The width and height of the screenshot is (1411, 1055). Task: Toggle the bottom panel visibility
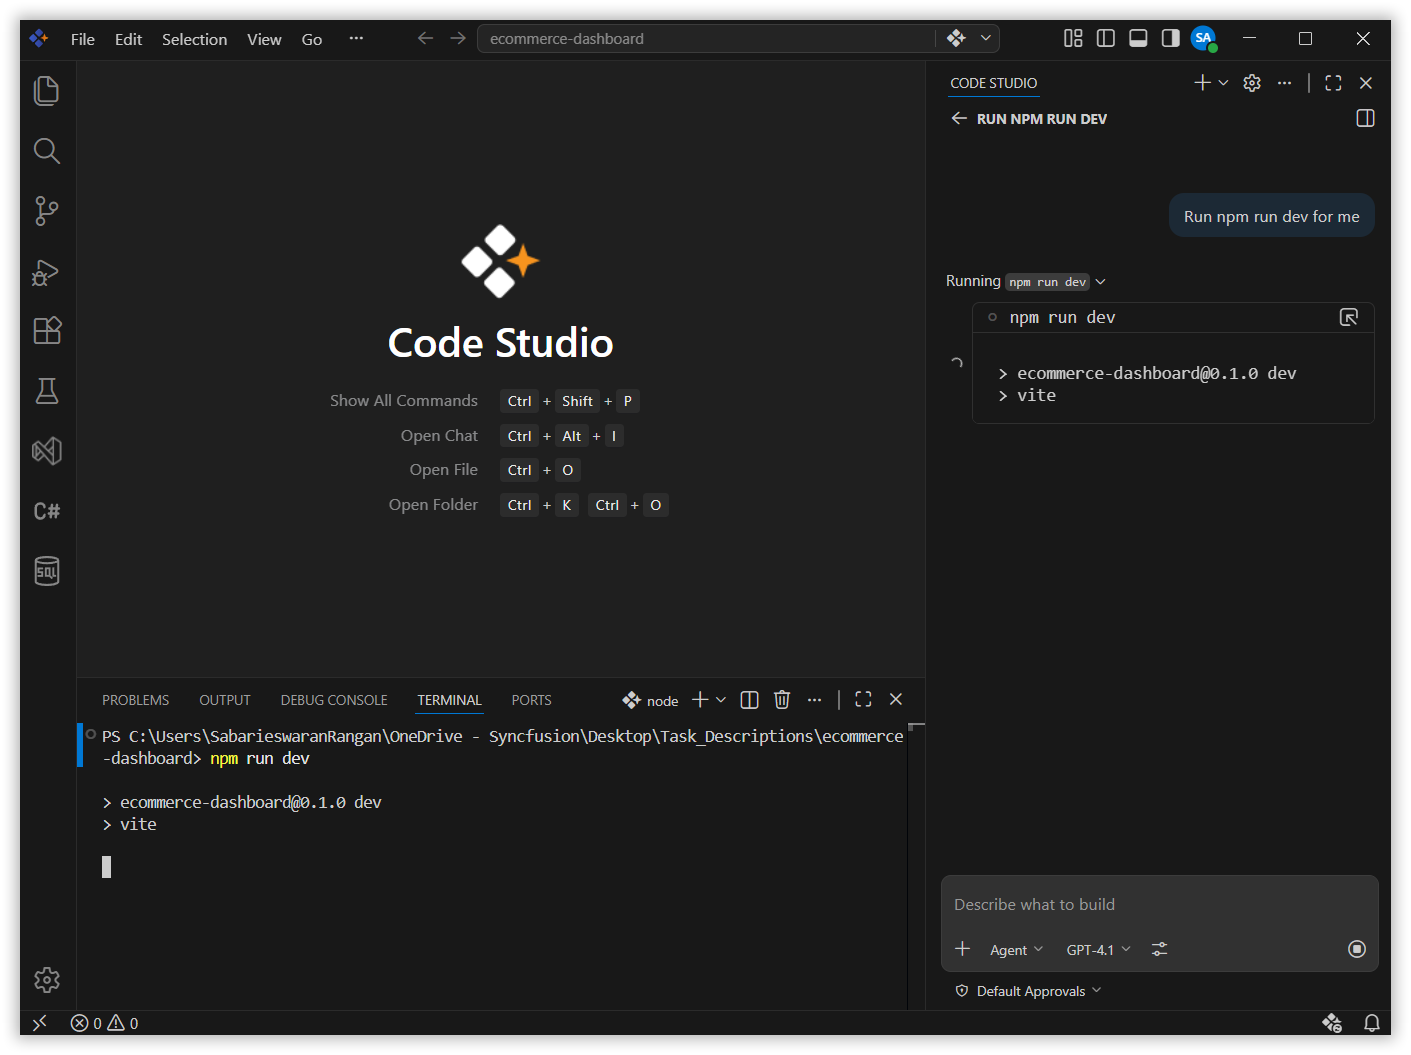click(1138, 38)
